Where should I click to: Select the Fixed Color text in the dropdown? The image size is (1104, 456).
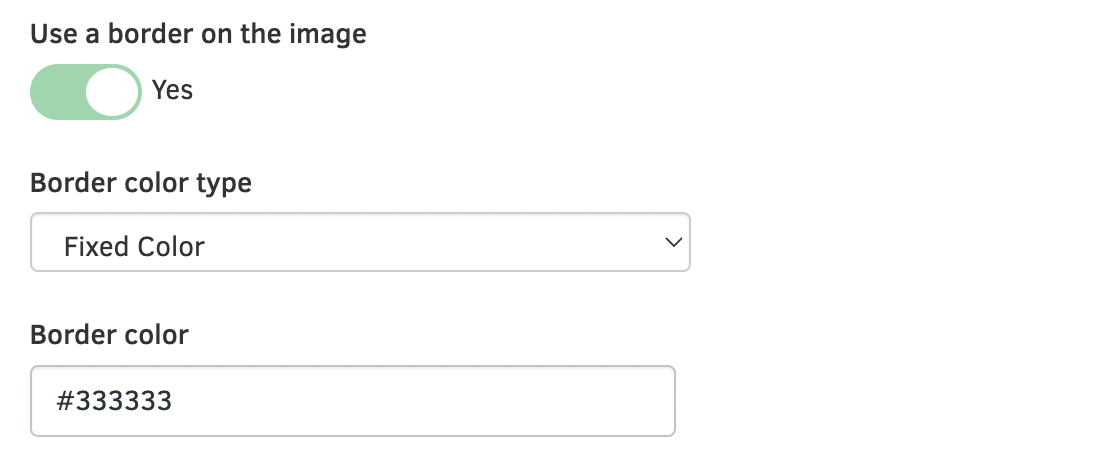[134, 246]
